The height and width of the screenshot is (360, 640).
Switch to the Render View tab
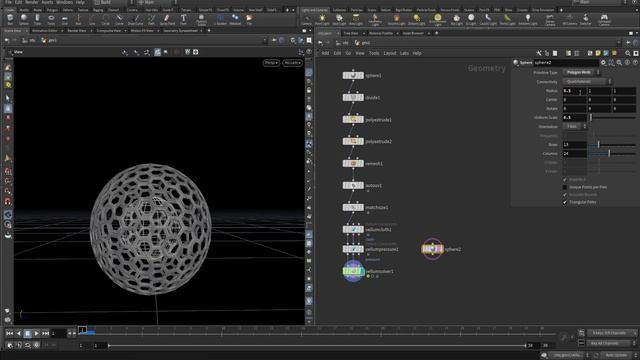[x=77, y=31]
